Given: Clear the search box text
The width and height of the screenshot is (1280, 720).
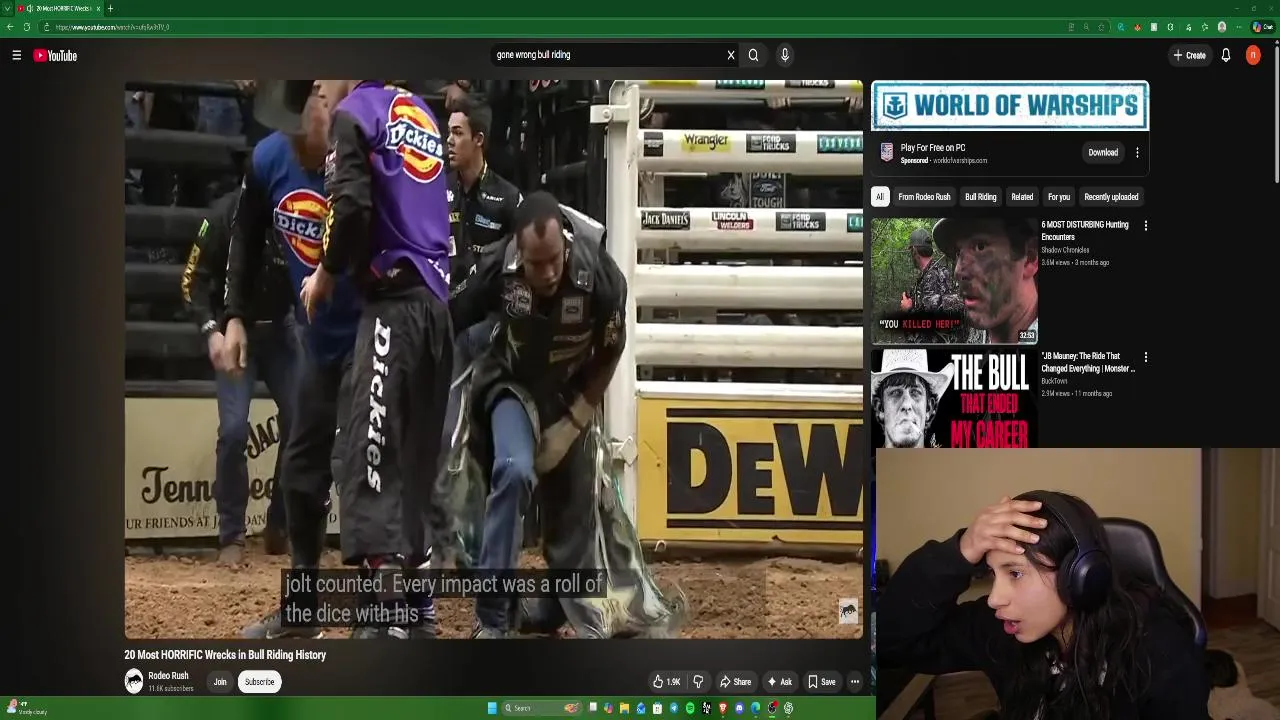Looking at the screenshot, I should point(731,55).
